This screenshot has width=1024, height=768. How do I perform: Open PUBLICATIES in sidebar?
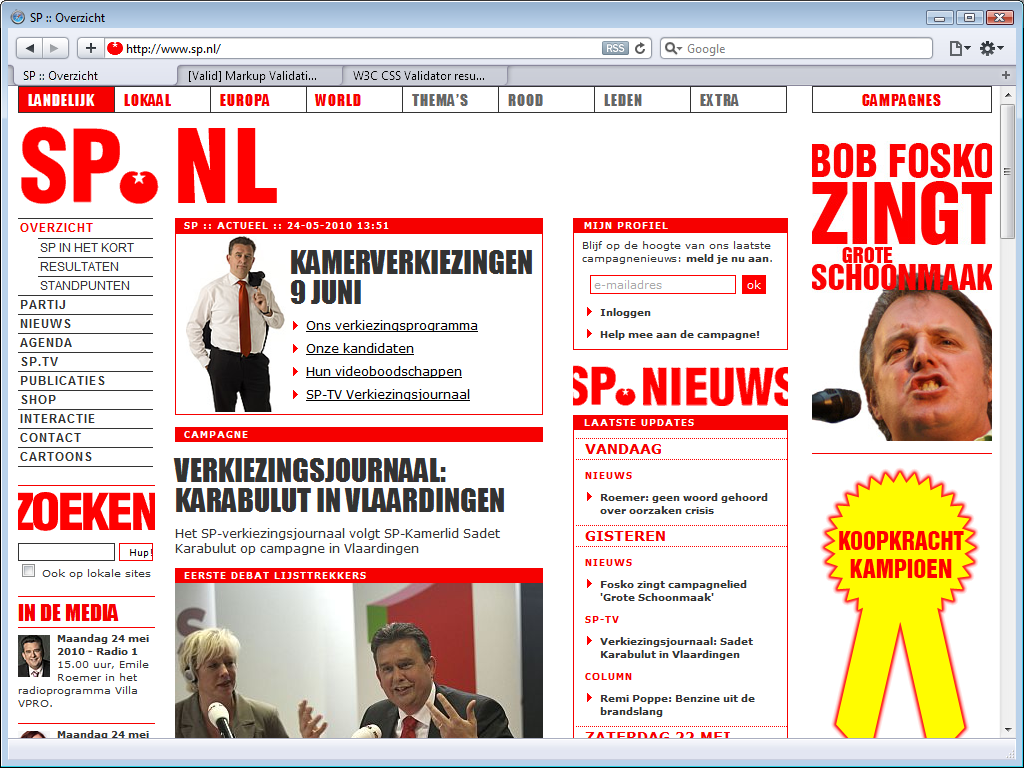(x=62, y=381)
